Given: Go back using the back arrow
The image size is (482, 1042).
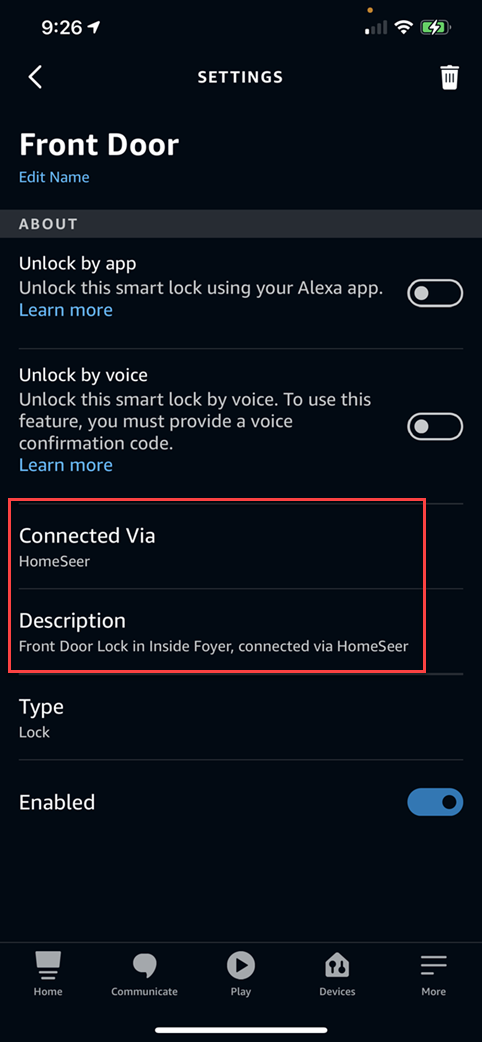Looking at the screenshot, I should 35,77.
